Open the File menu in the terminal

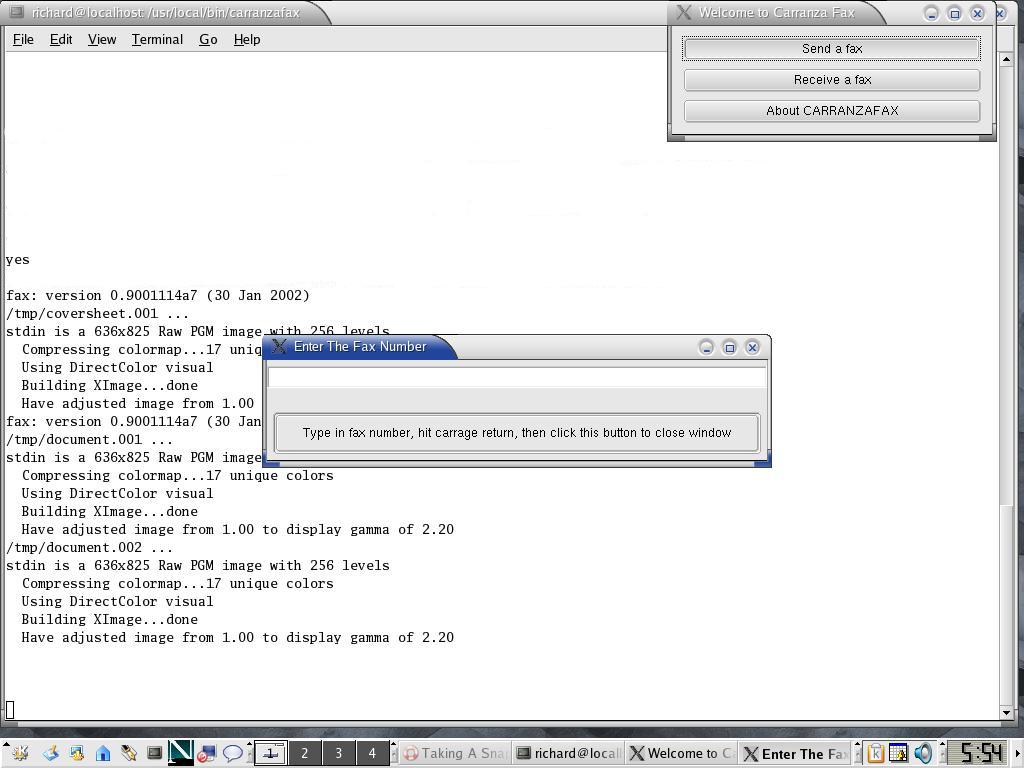pos(23,40)
